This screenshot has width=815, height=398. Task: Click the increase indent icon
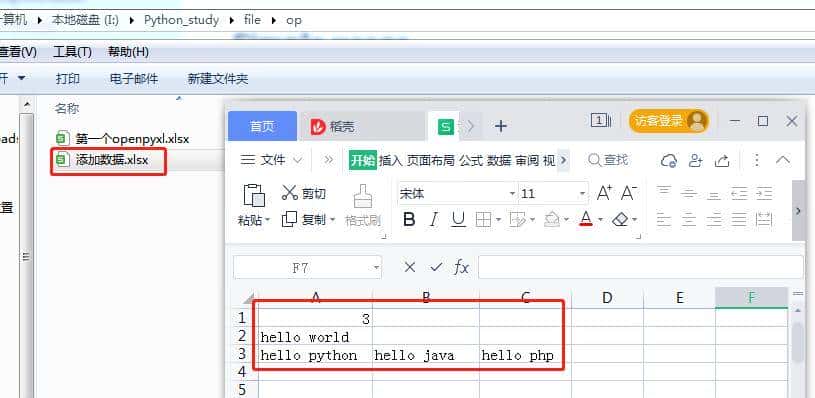click(x=764, y=193)
